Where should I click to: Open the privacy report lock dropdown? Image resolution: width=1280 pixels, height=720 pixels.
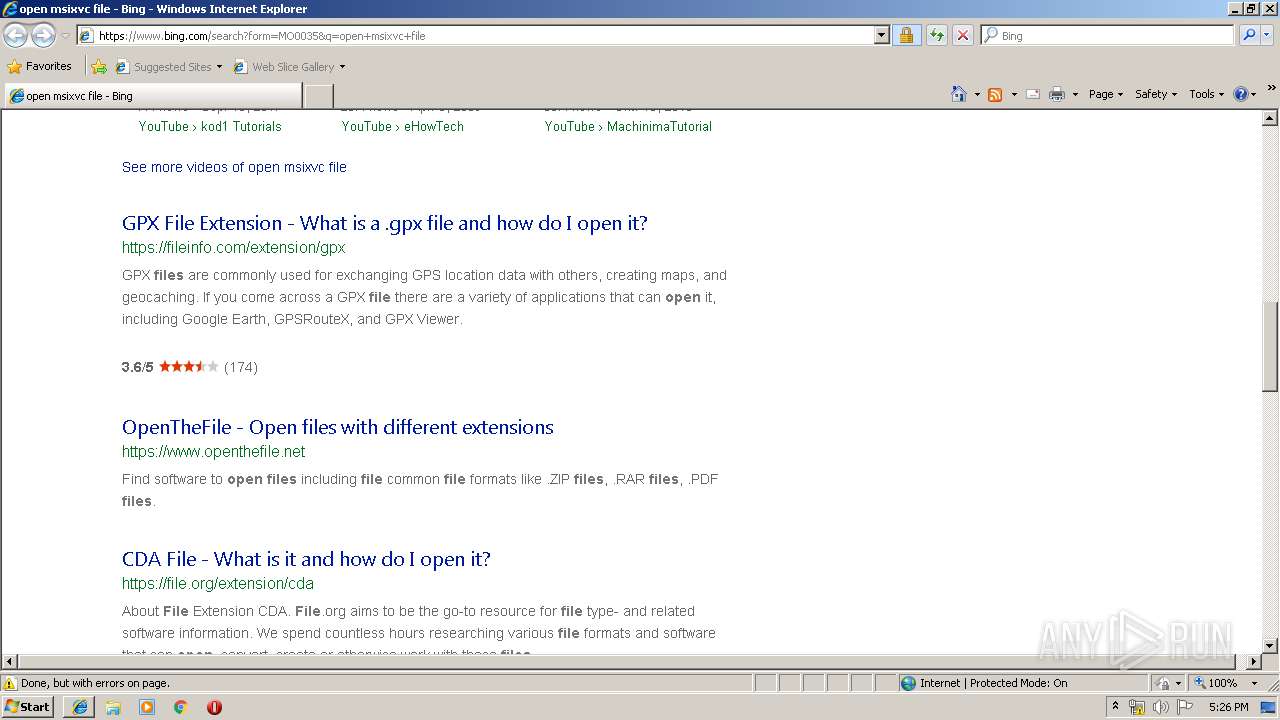click(x=1169, y=683)
